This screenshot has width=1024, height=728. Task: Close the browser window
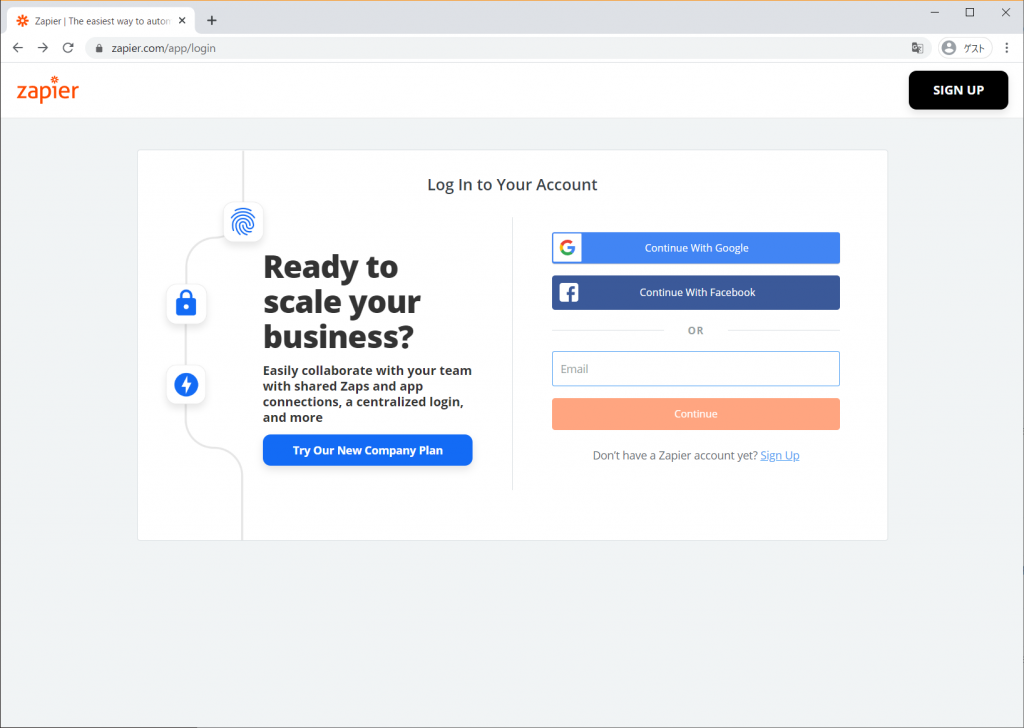pos(1006,12)
